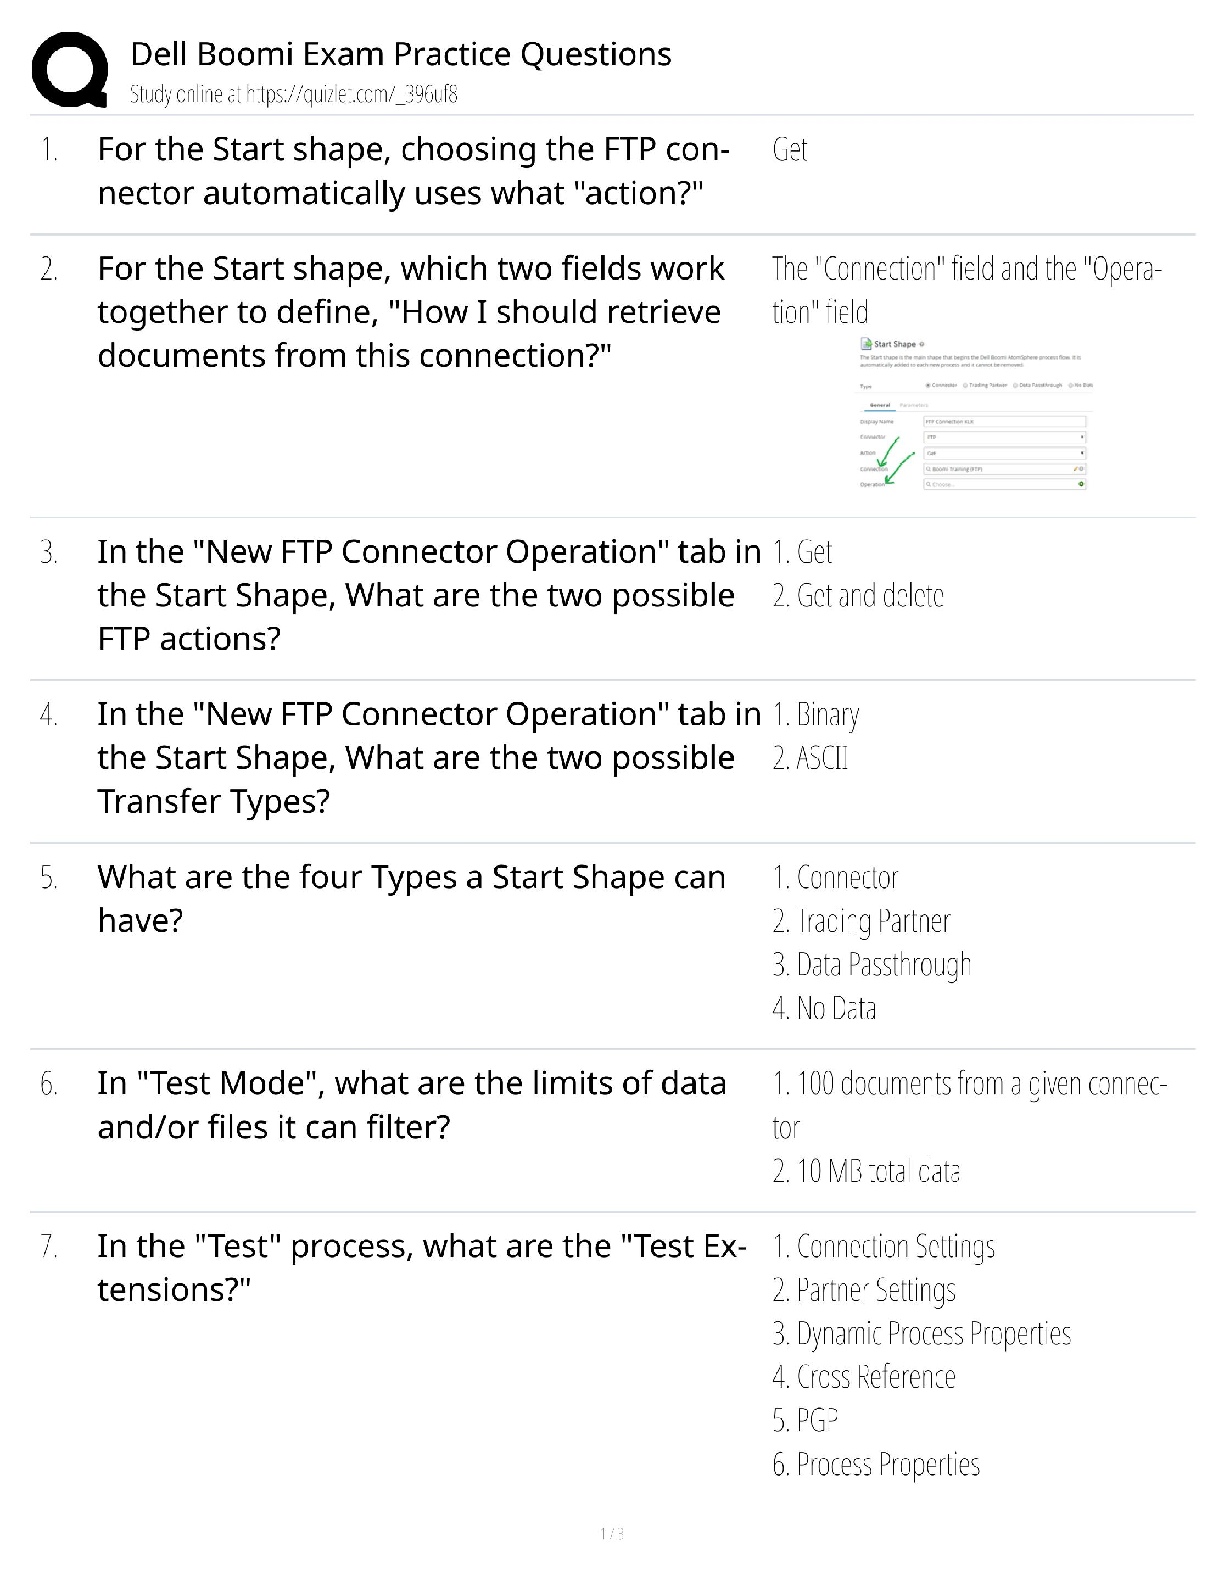This screenshot has width=1224, height=1584.
Task: Open the Connector FTP dropdown
Action: [x=1004, y=437]
